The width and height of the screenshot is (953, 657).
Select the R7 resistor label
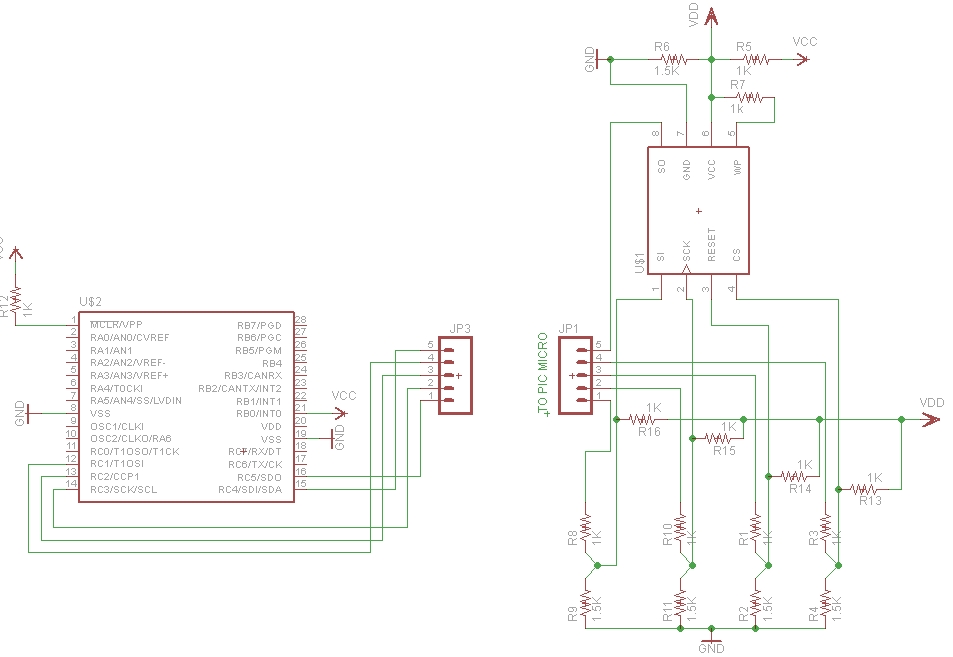(737, 84)
